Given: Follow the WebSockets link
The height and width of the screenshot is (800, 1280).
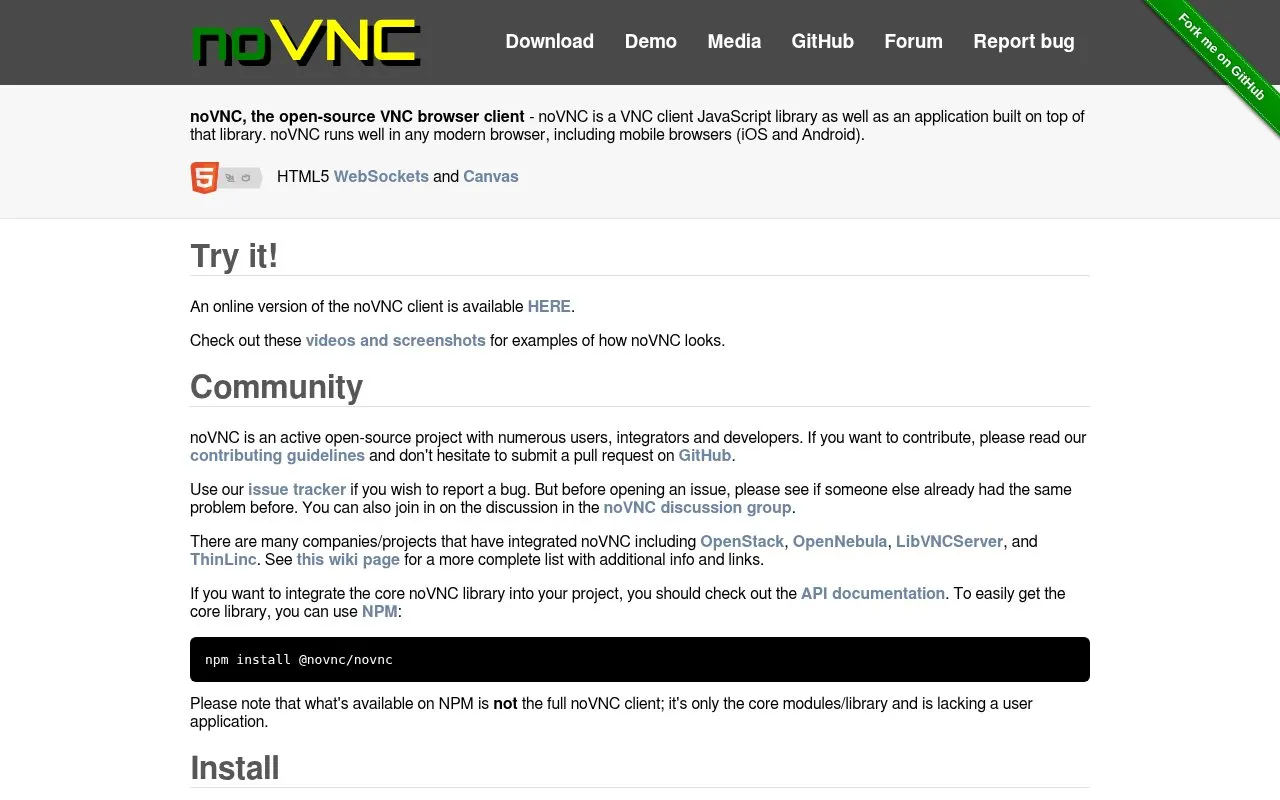Looking at the screenshot, I should click(x=381, y=176).
